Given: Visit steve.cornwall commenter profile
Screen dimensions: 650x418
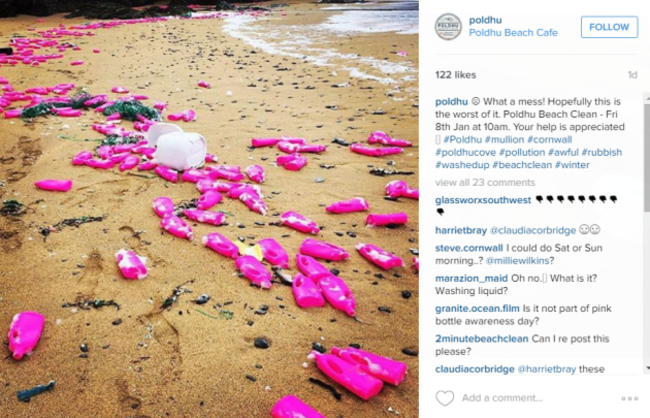Looking at the screenshot, I should [469, 248].
